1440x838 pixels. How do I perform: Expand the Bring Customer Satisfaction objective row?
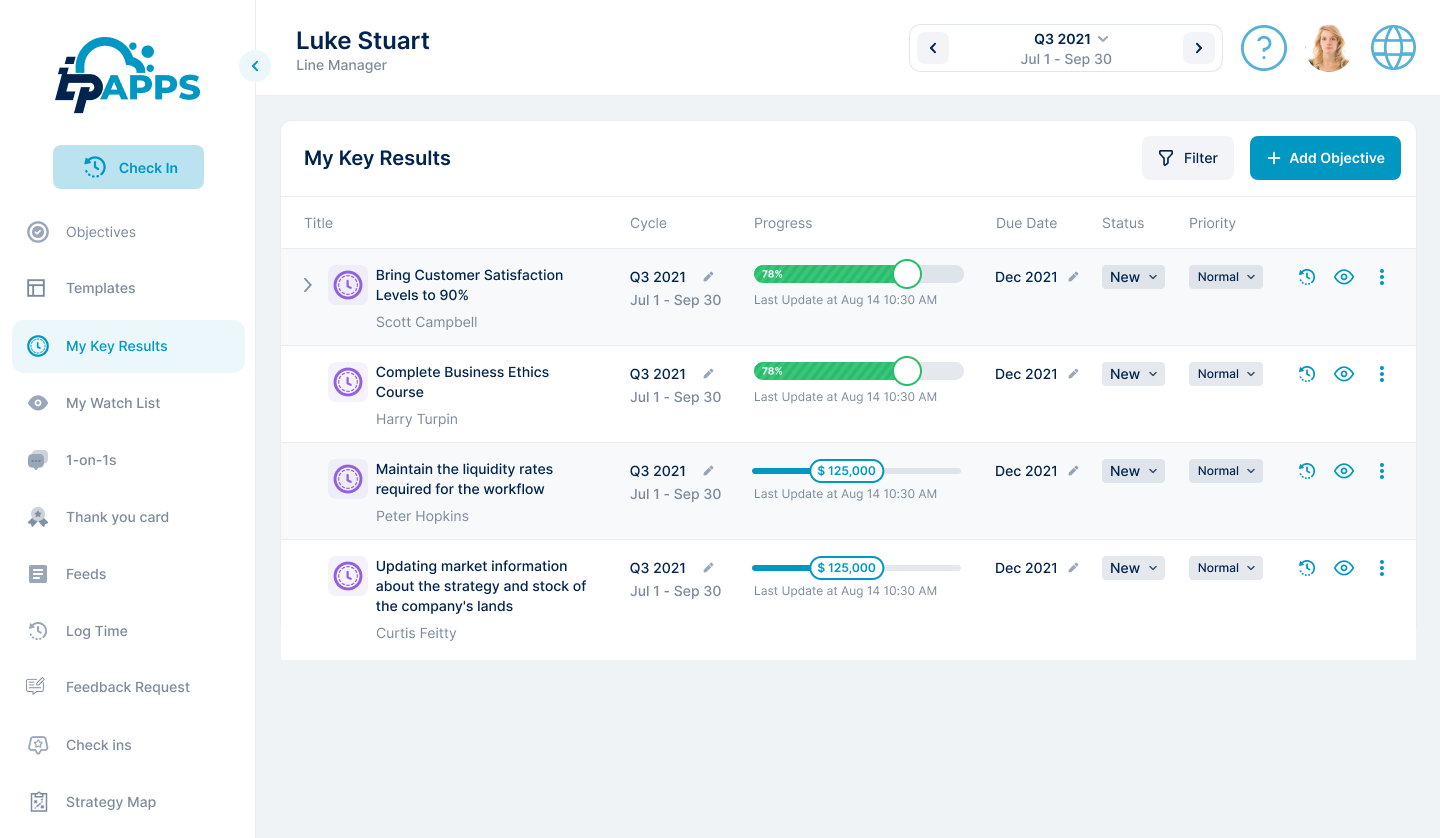(307, 285)
